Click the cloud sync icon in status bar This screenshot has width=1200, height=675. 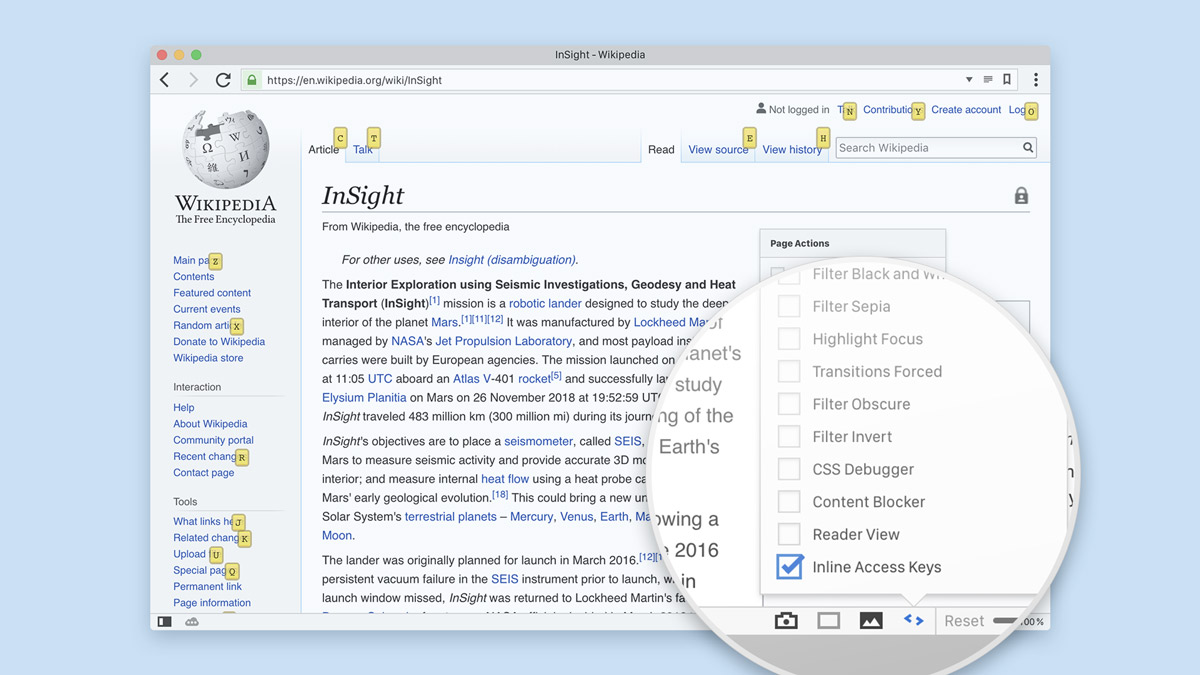click(192, 622)
